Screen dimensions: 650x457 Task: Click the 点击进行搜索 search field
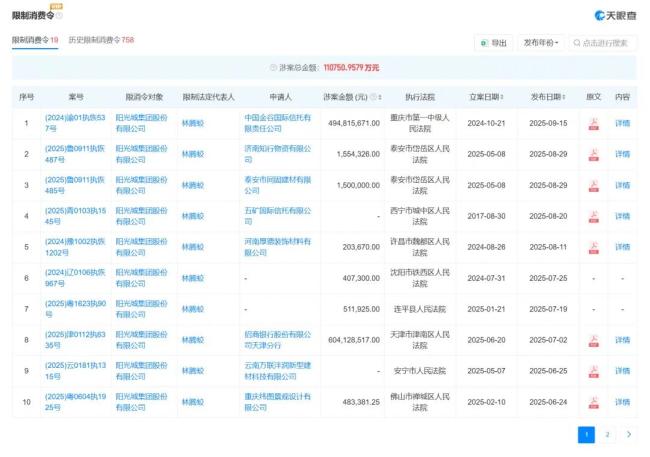click(x=603, y=43)
